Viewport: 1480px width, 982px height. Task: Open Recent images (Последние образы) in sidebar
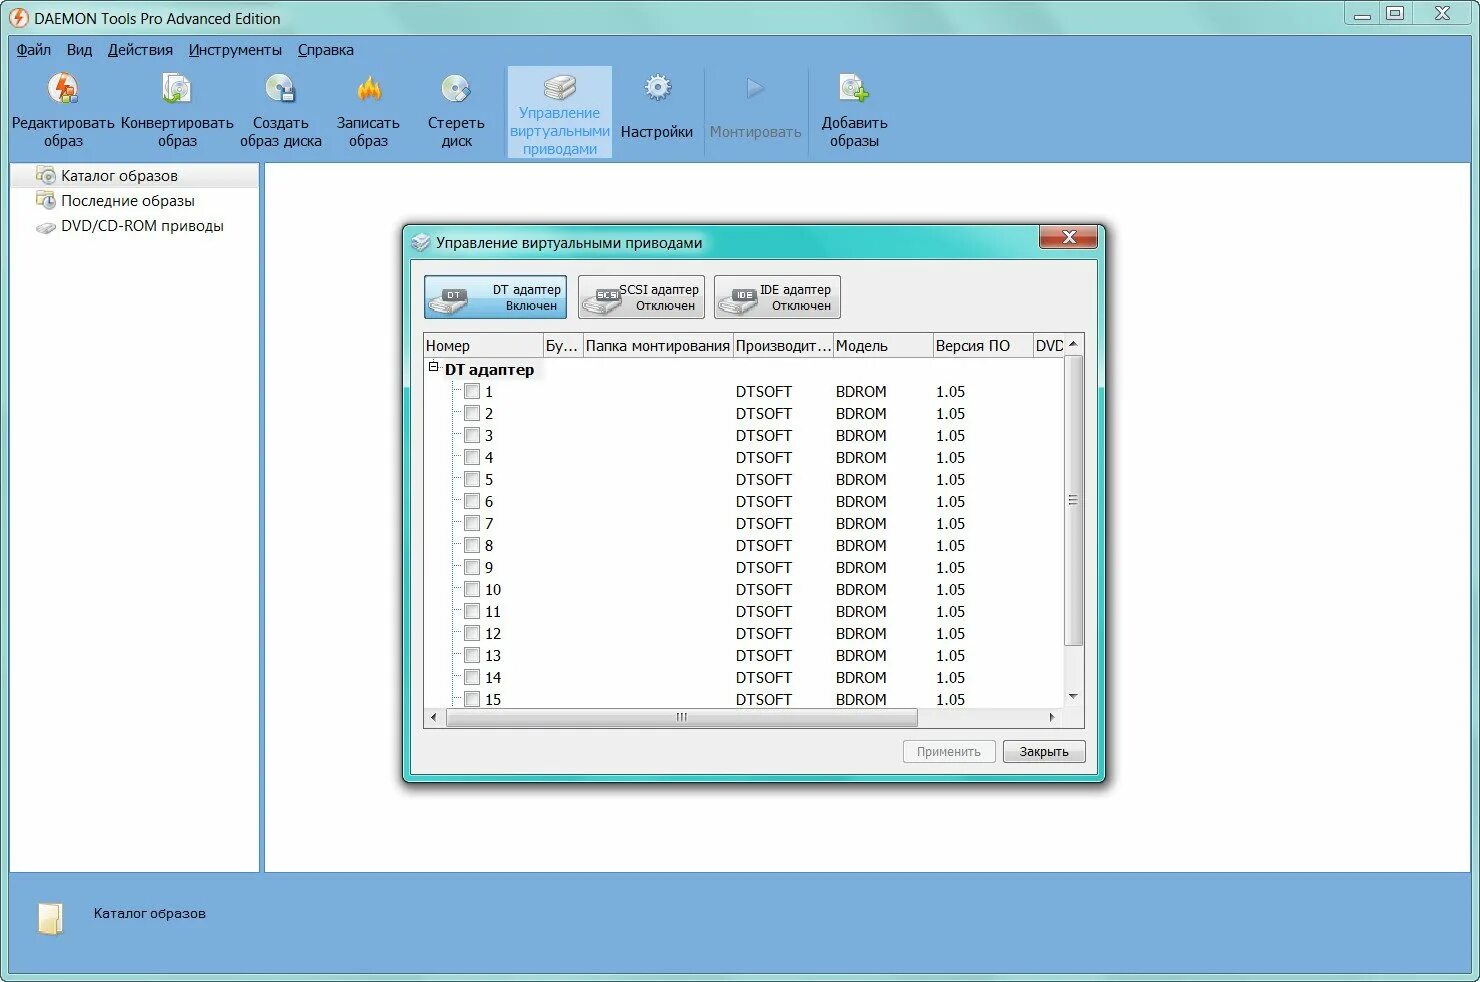coord(128,200)
